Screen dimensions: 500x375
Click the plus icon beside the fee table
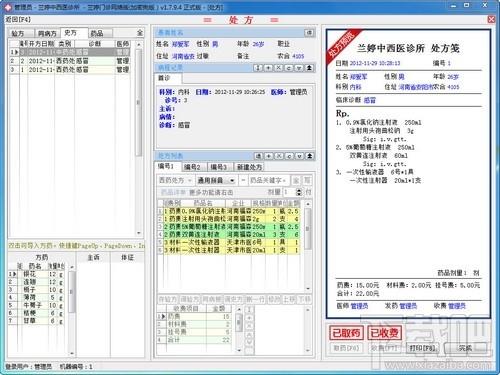[x=249, y=318]
